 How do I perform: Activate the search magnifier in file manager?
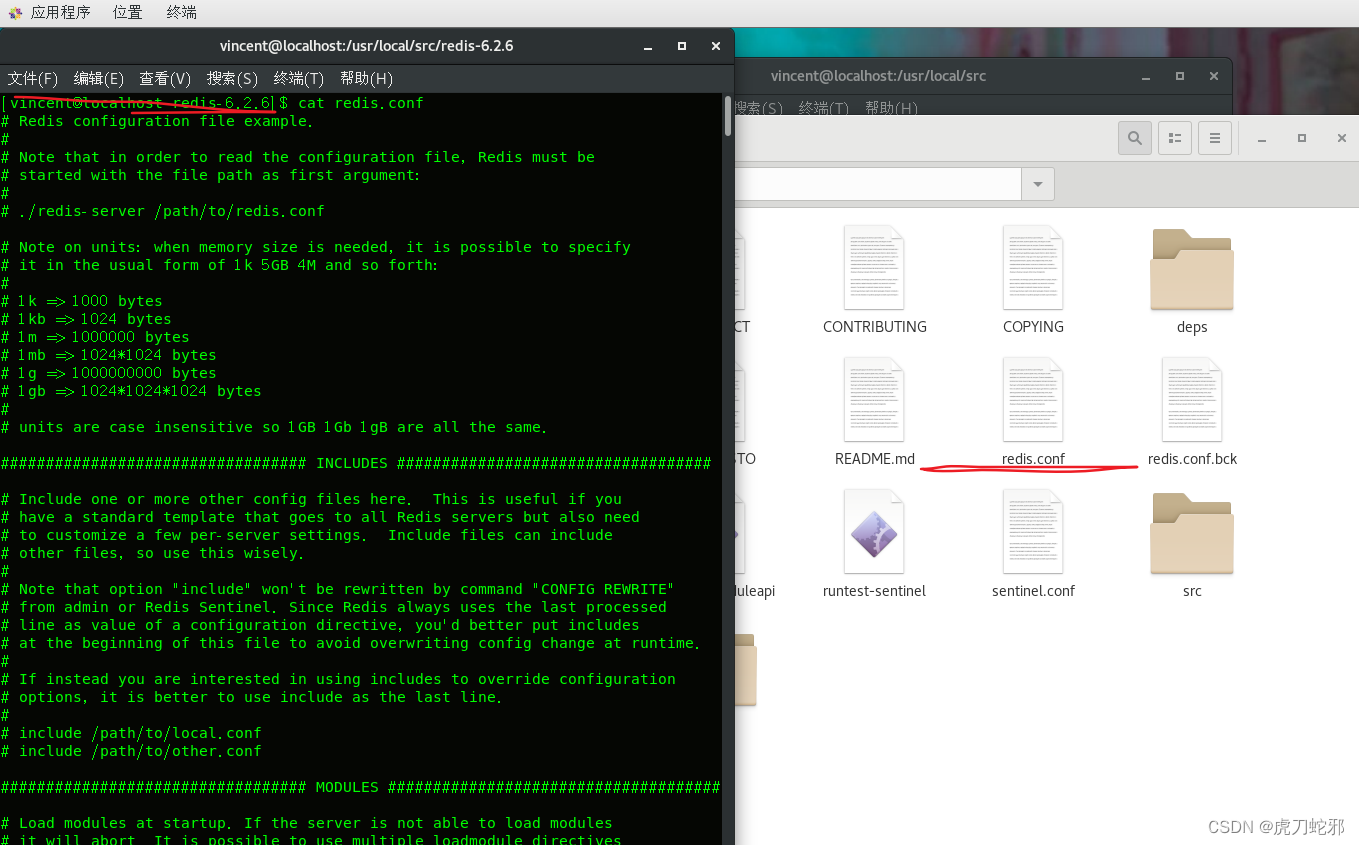tap(1134, 138)
